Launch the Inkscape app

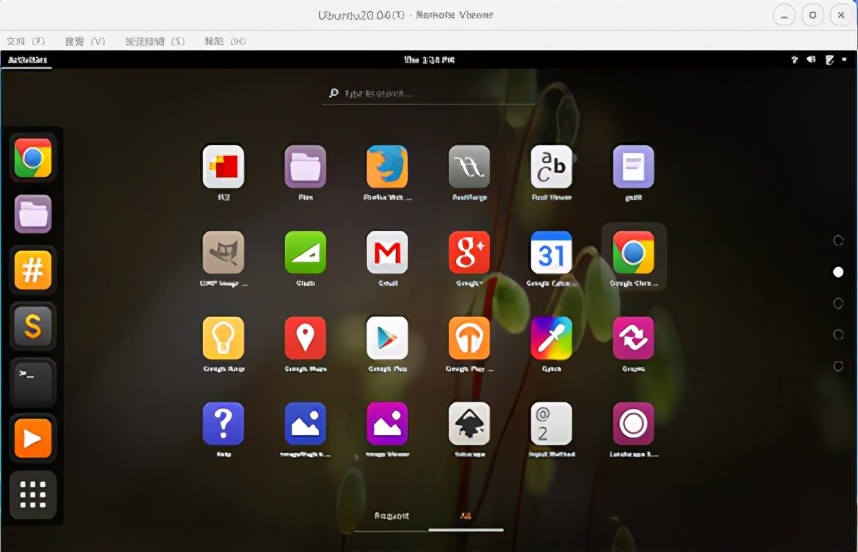[x=469, y=423]
